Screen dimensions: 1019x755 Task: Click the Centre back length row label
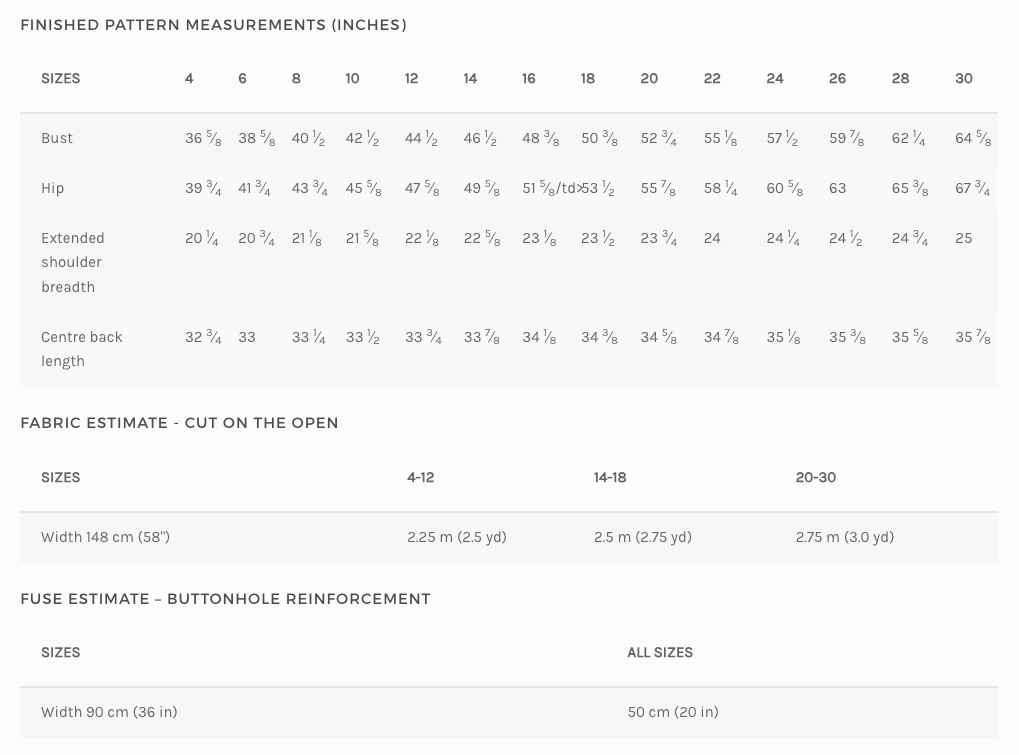(81, 348)
